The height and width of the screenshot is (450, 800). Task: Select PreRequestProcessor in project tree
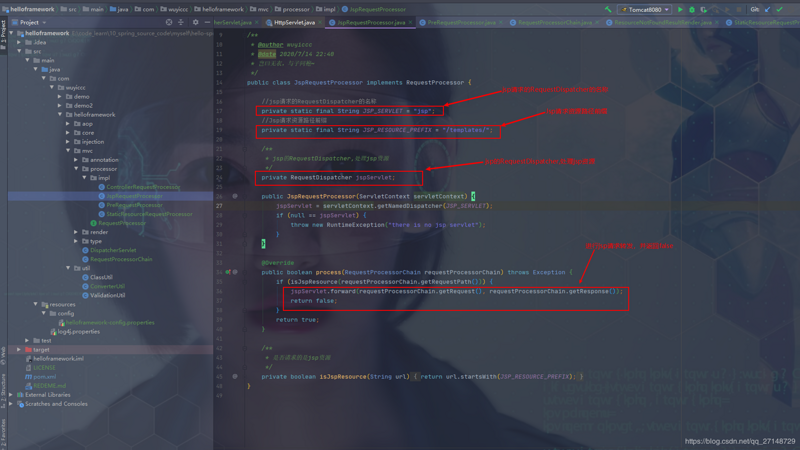131,205
